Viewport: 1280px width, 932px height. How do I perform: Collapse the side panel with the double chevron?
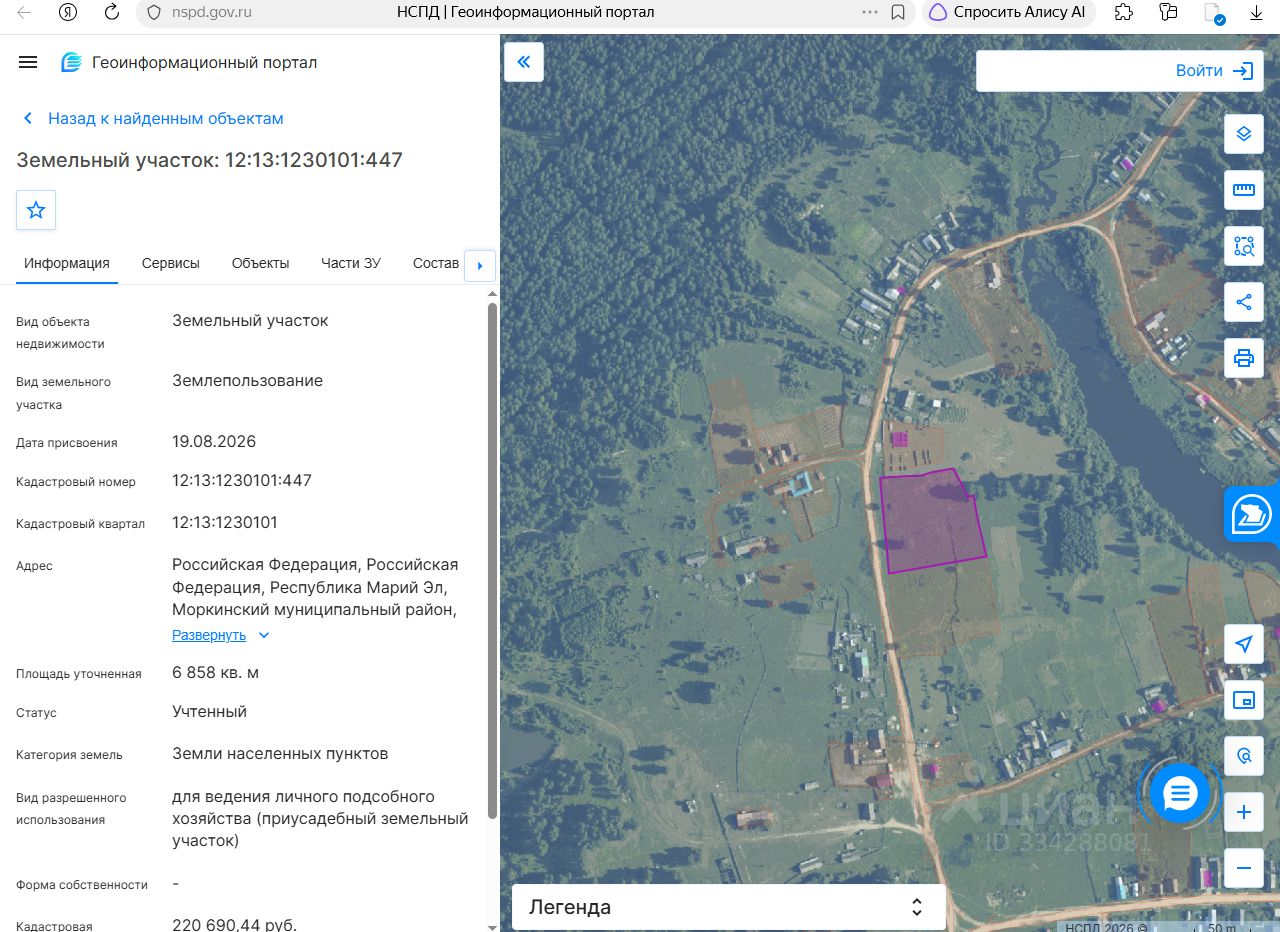[524, 62]
